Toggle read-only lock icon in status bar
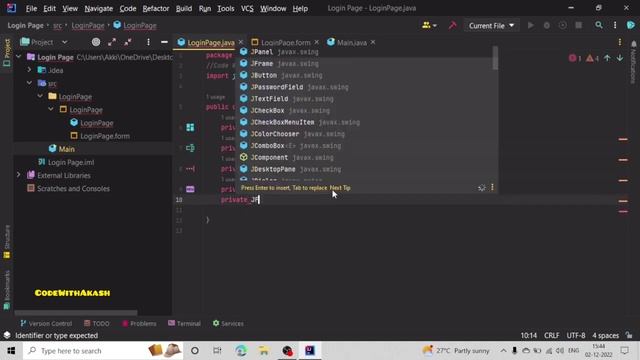This screenshot has width=640, height=360. tap(629, 336)
